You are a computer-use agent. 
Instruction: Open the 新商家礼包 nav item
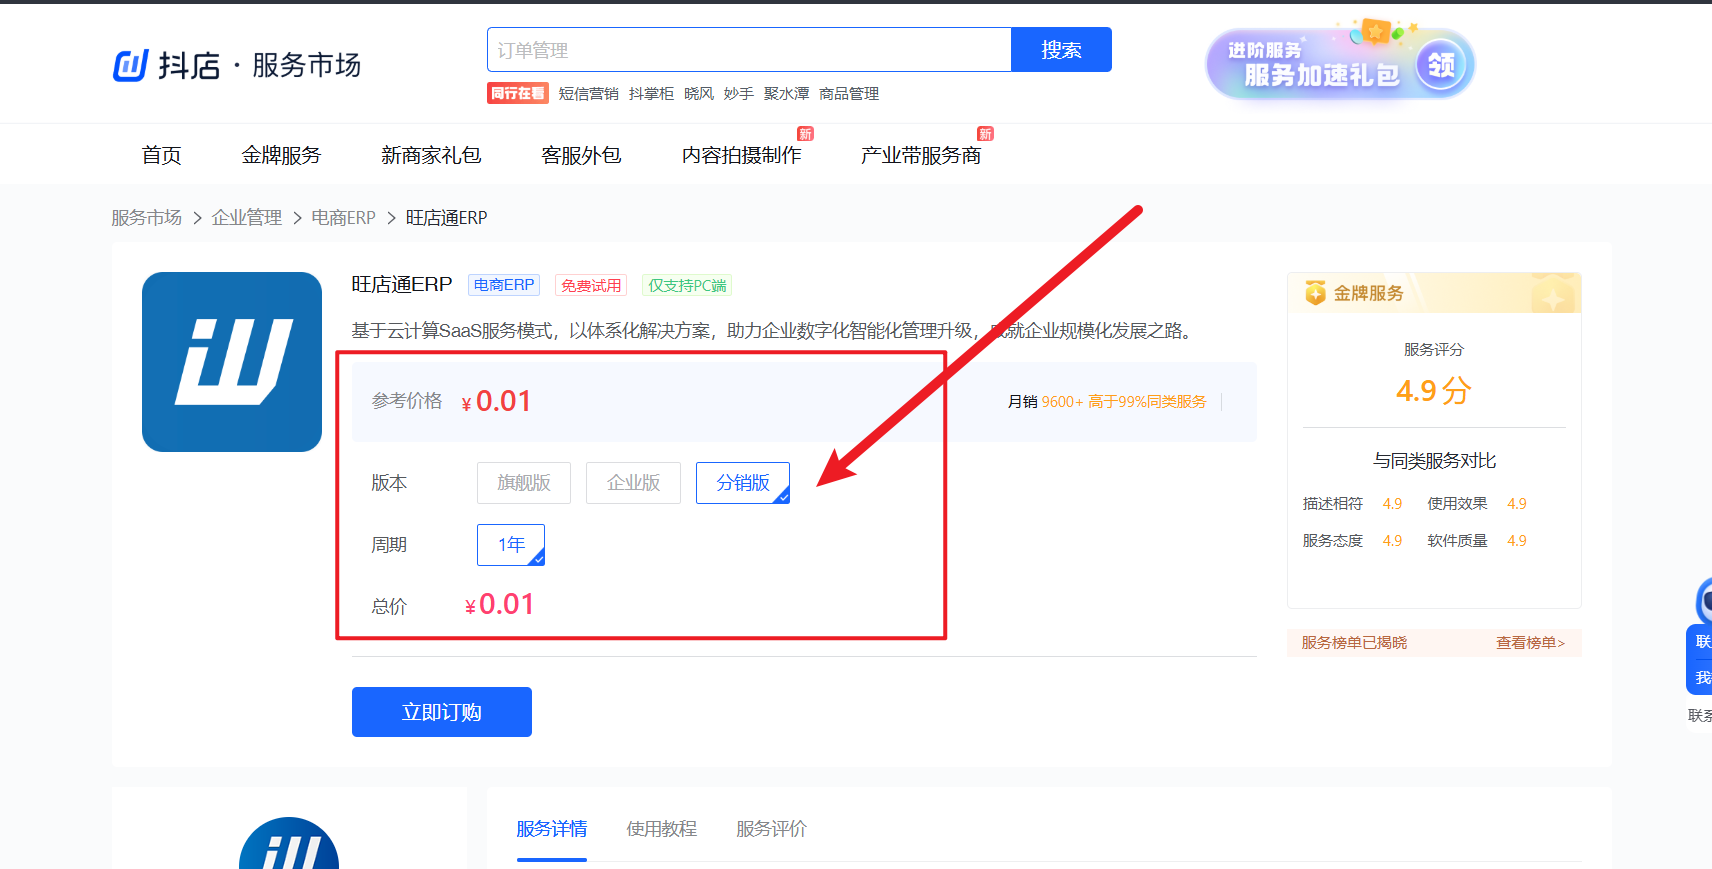coord(431,155)
